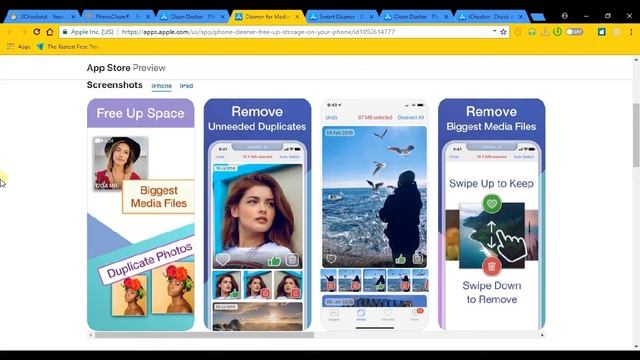Click the page scrollbar up arrow
640x360 pixels.
pyautogui.click(x=636, y=60)
